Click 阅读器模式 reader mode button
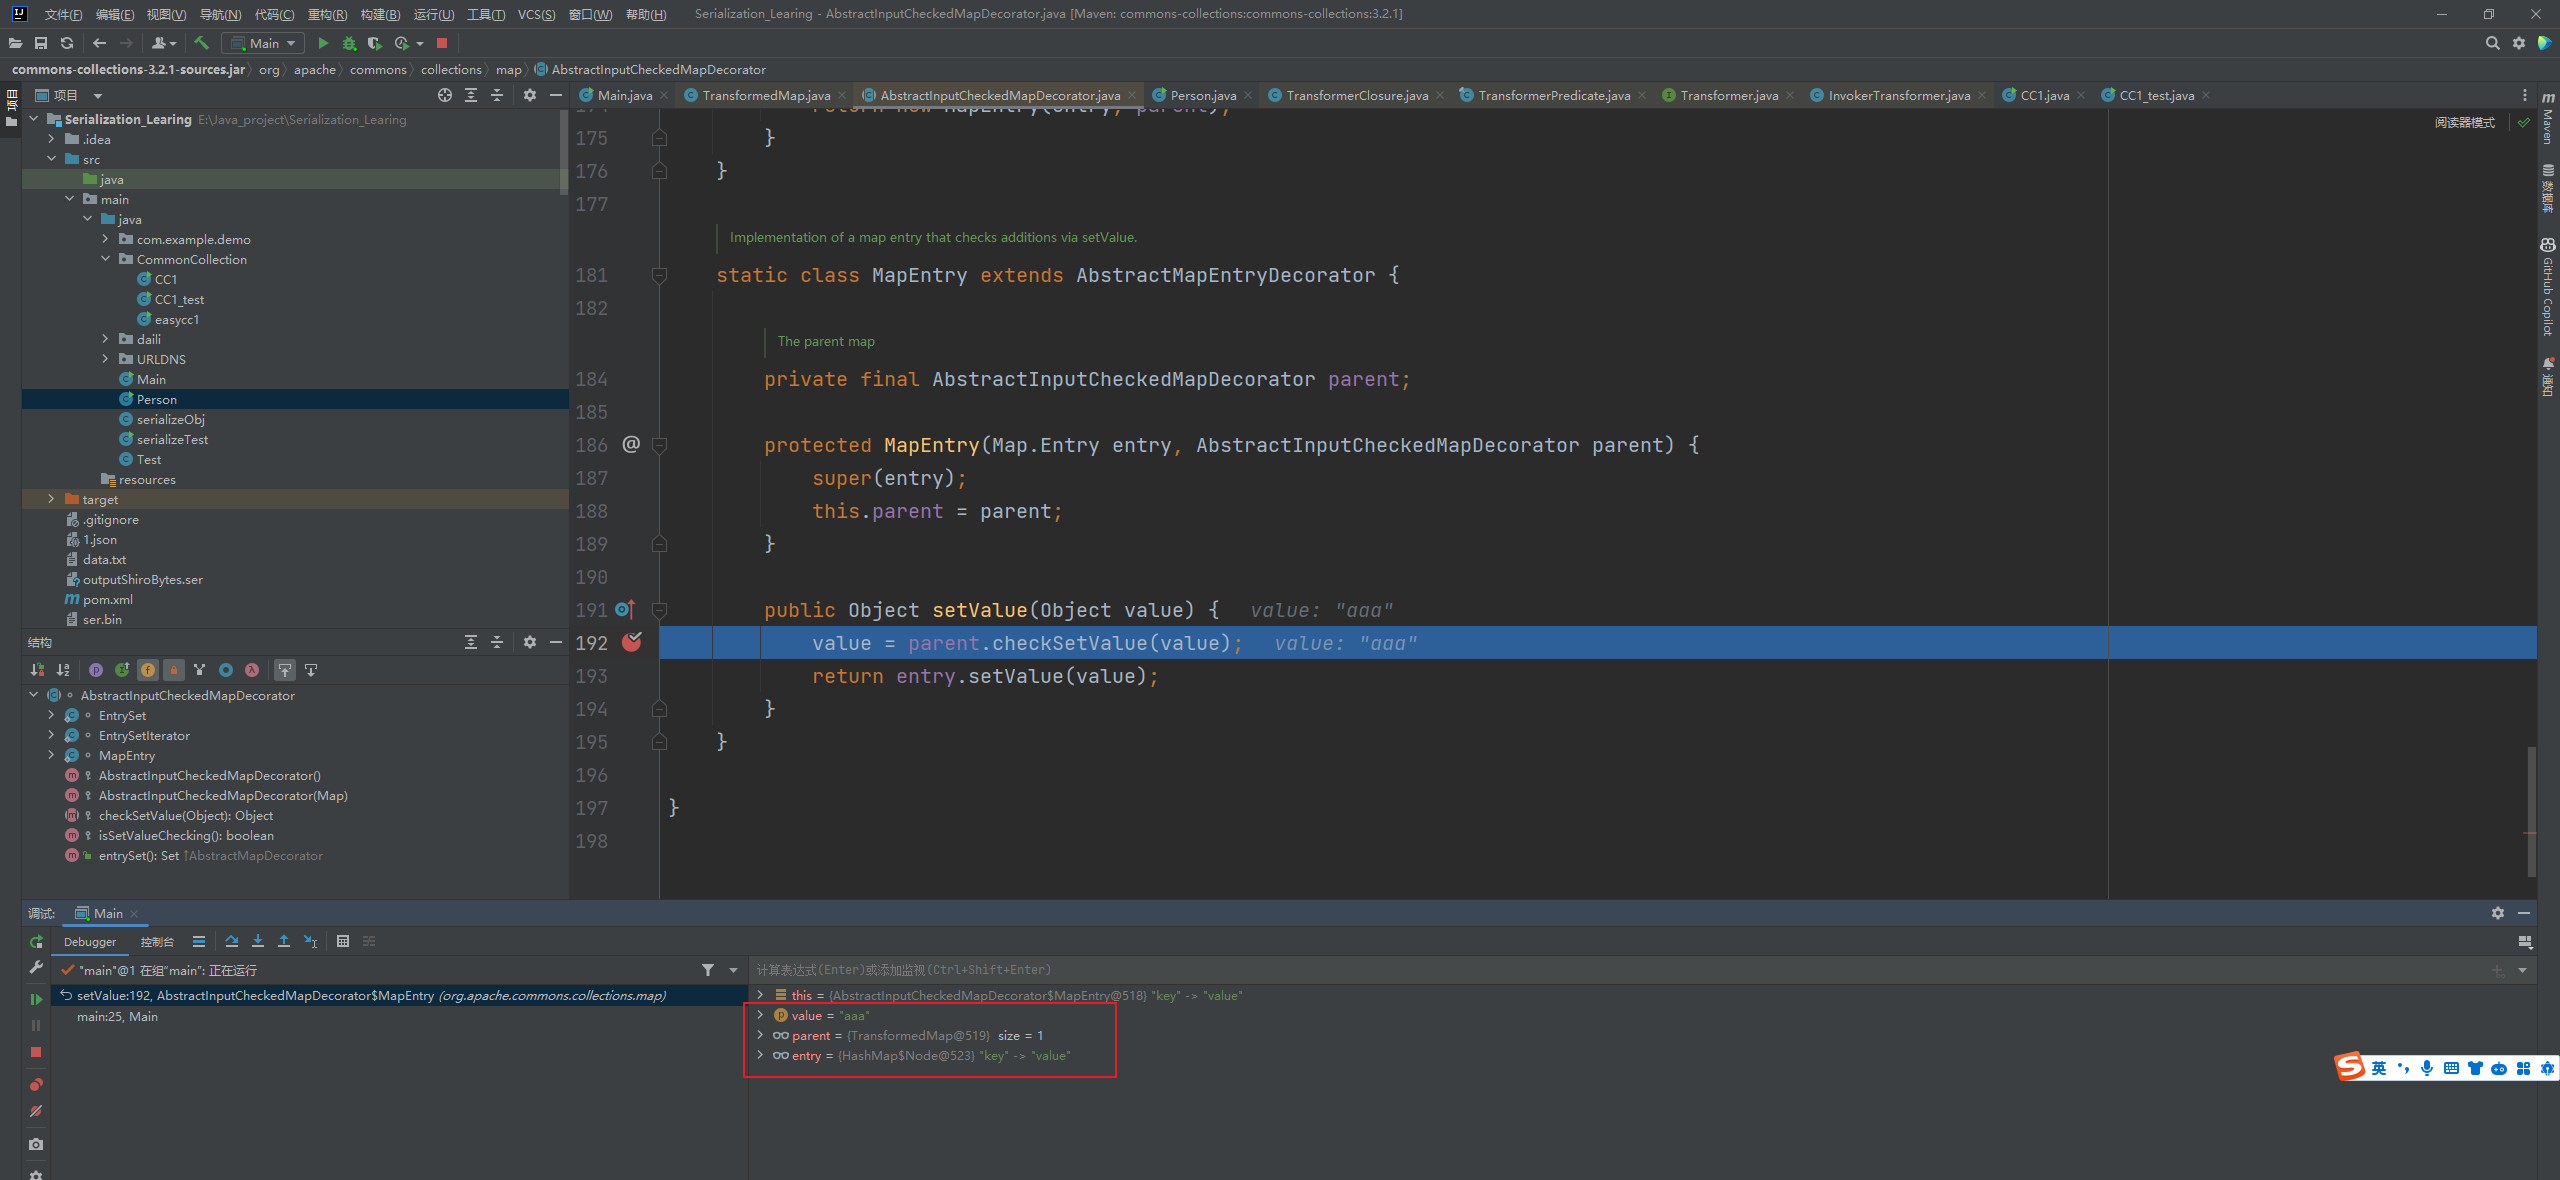Image resolution: width=2560 pixels, height=1180 pixels. 2465,122
